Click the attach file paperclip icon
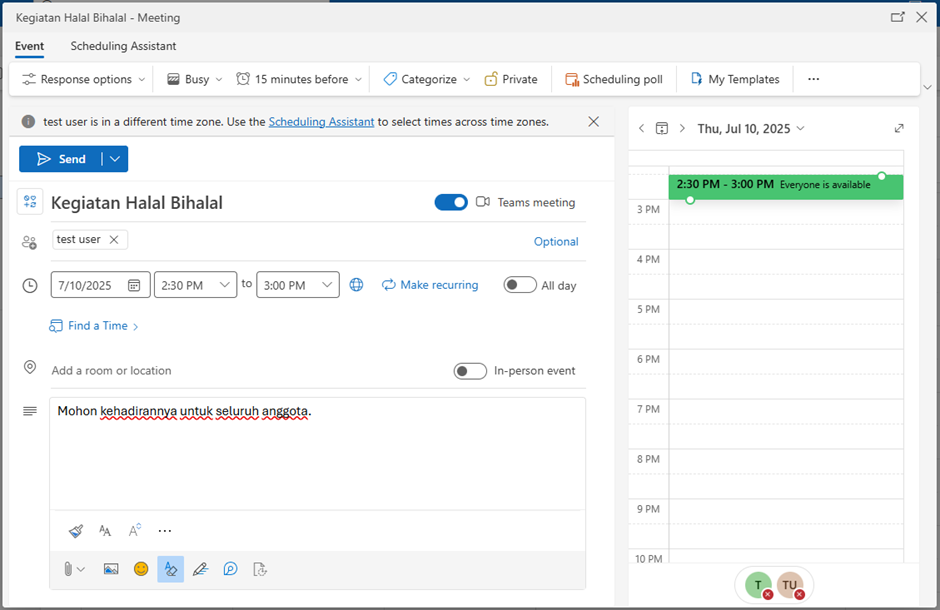Screen dimensions: 940x610 (x=68, y=569)
